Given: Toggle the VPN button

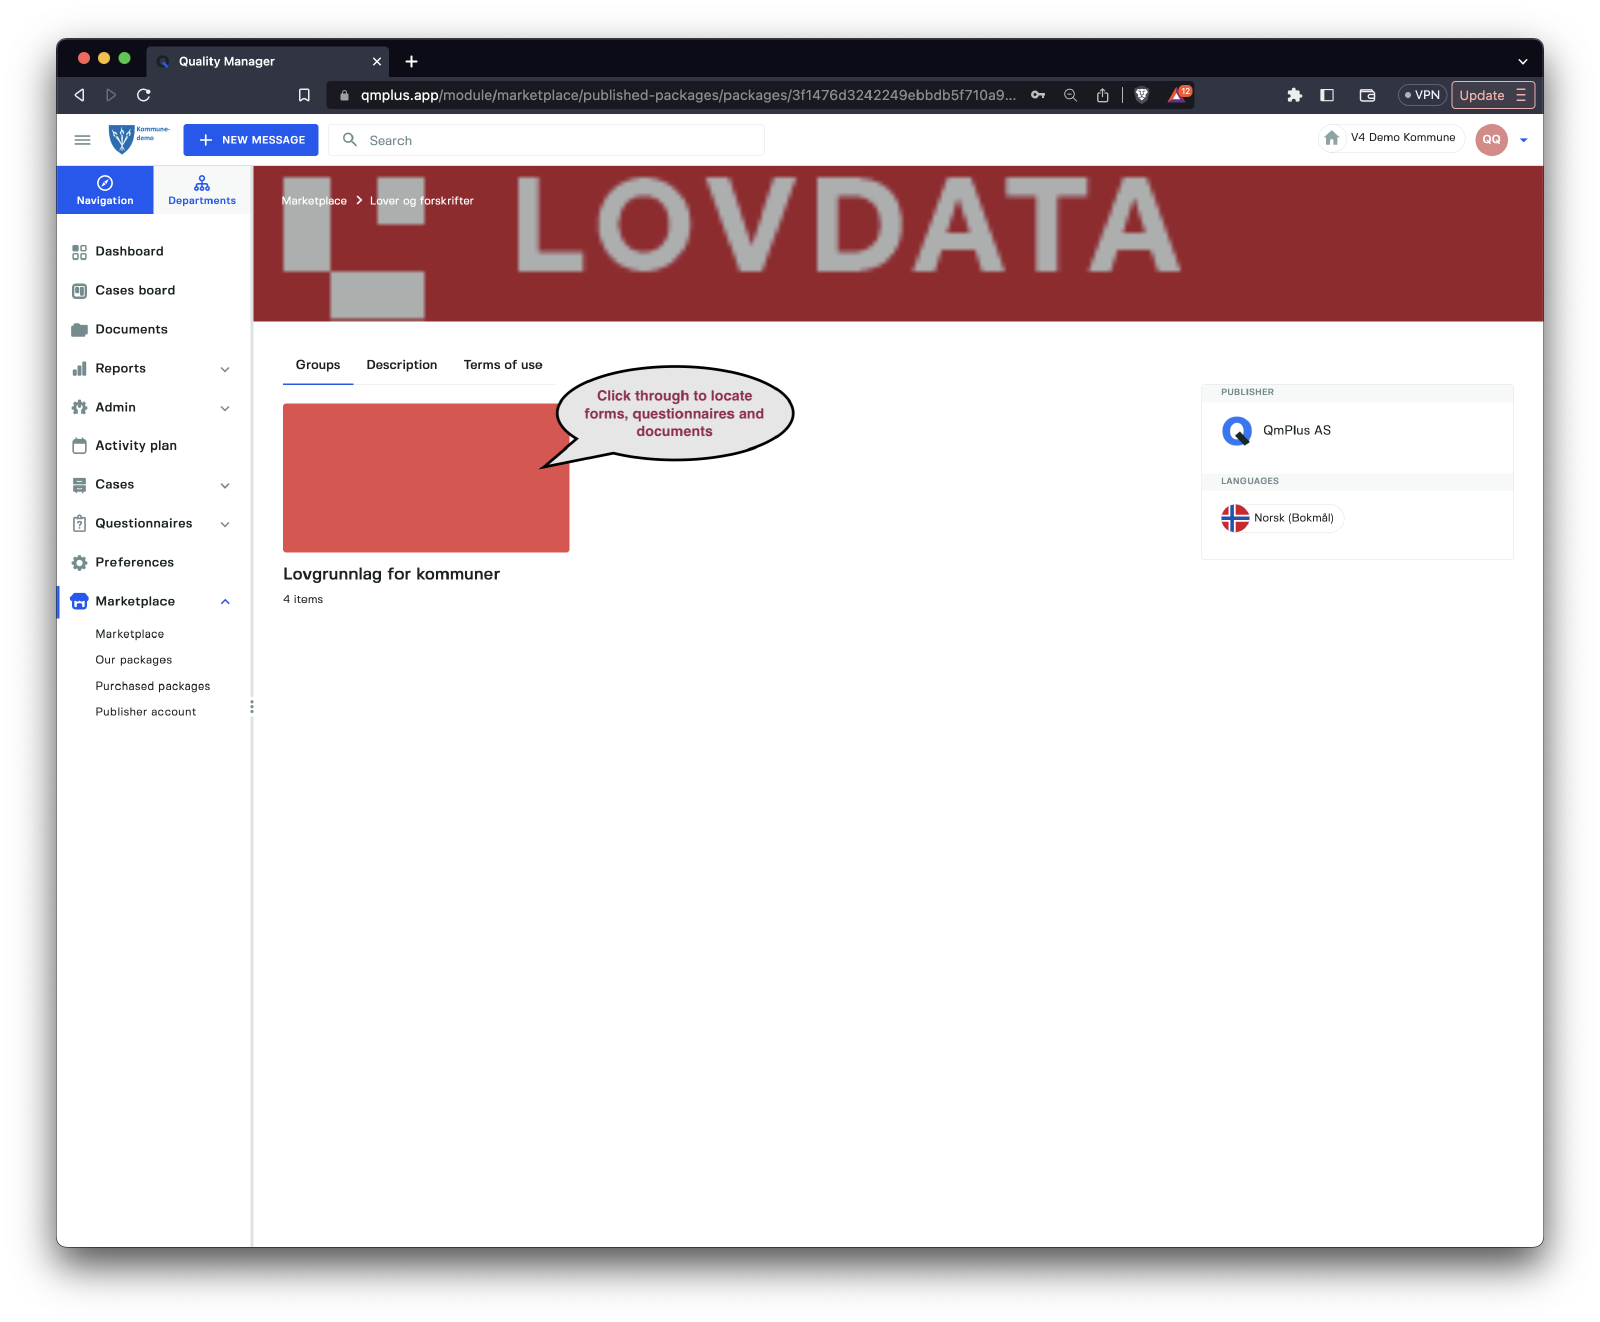Looking at the screenshot, I should pyautogui.click(x=1422, y=95).
